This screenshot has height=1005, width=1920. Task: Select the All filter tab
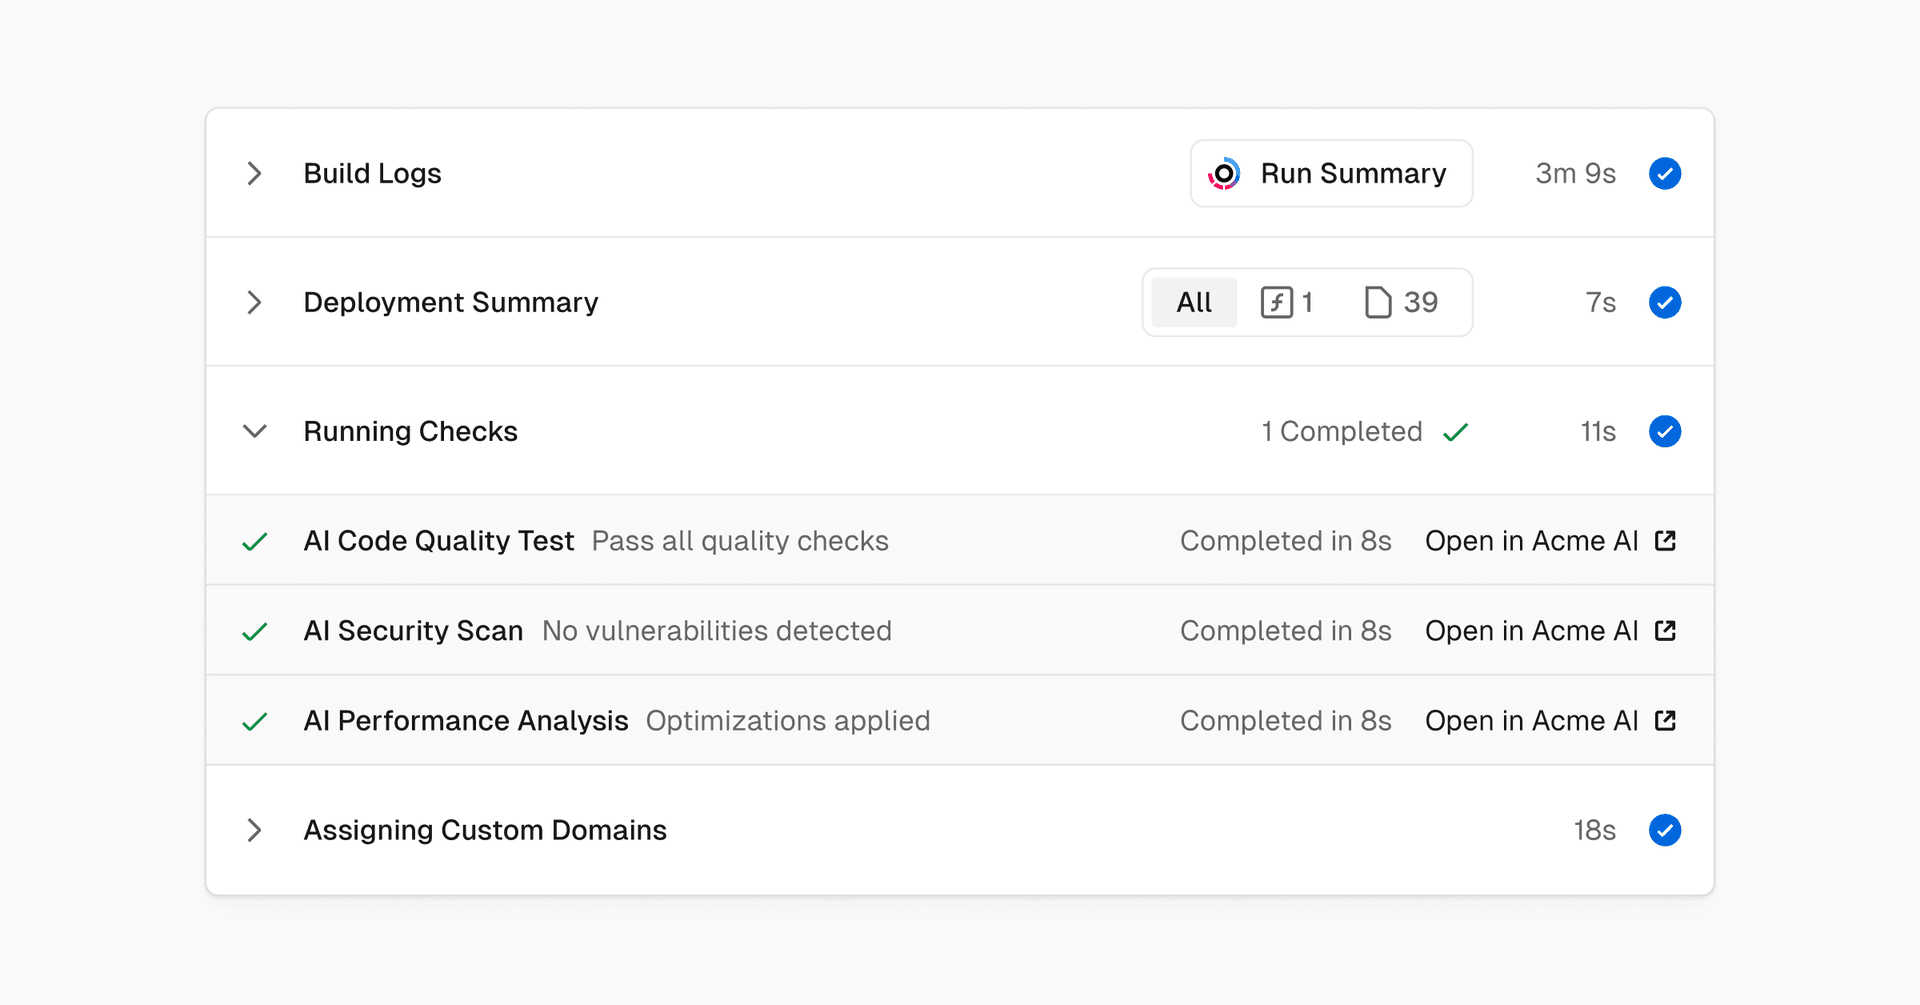1194,302
